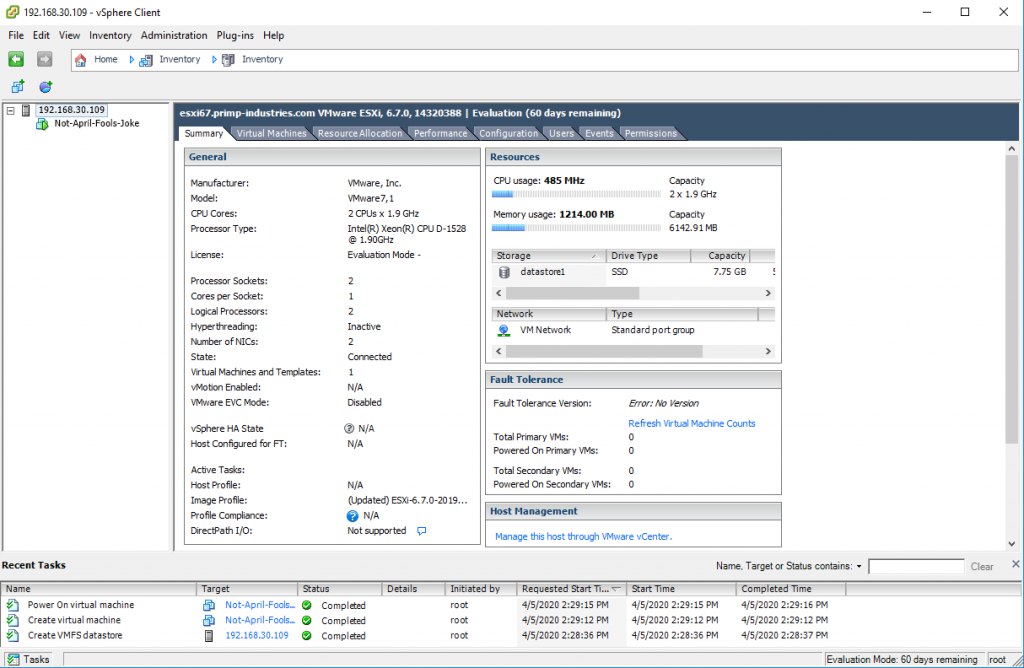Click the Profile Compliance blue help icon
Screen dimensions: 1024x668
[x=353, y=516]
